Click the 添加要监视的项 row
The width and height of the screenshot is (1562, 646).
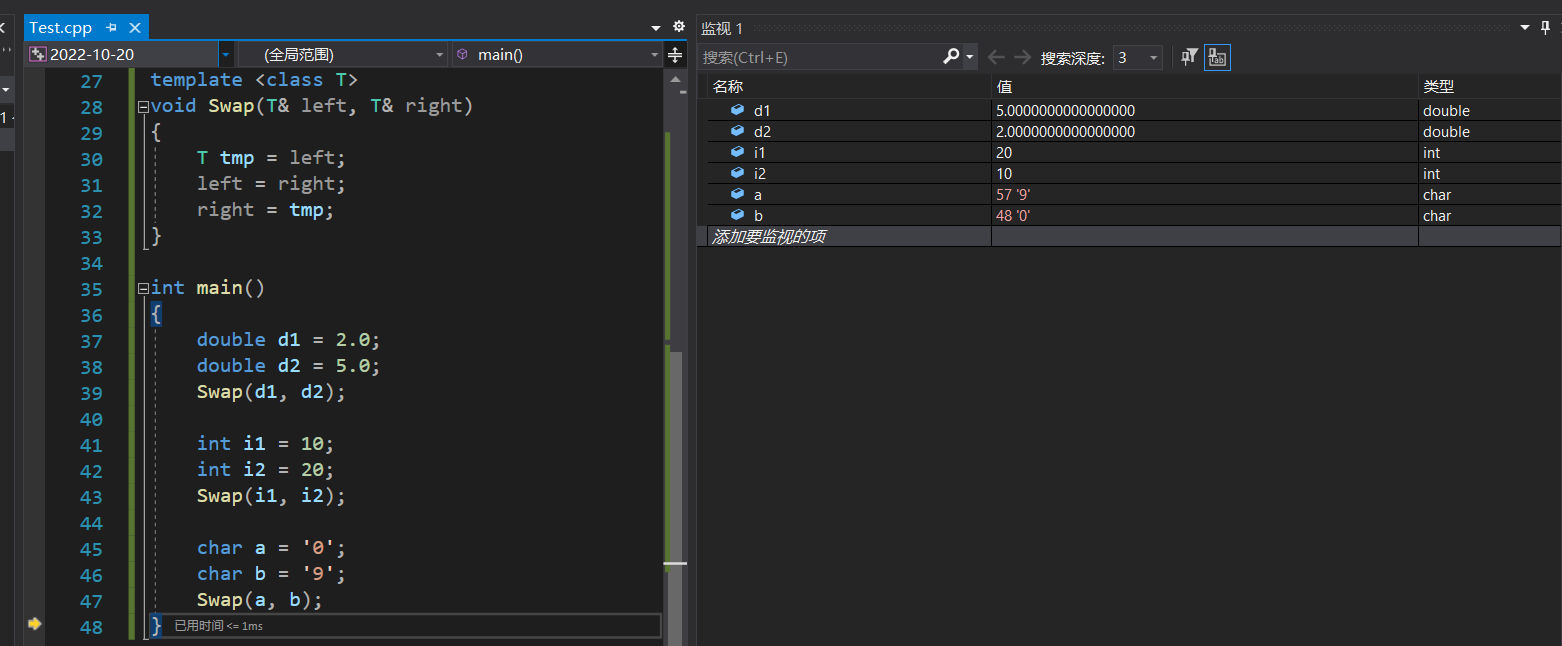[768, 237]
